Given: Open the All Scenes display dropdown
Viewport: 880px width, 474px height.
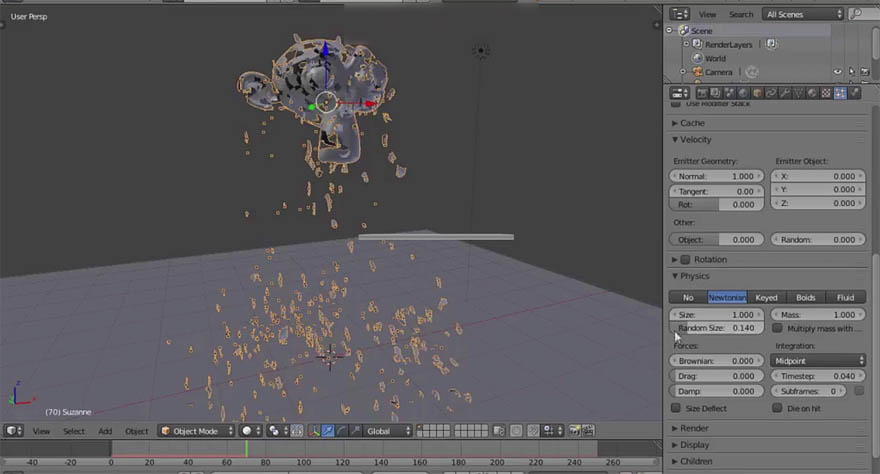Looking at the screenshot, I should tap(803, 14).
